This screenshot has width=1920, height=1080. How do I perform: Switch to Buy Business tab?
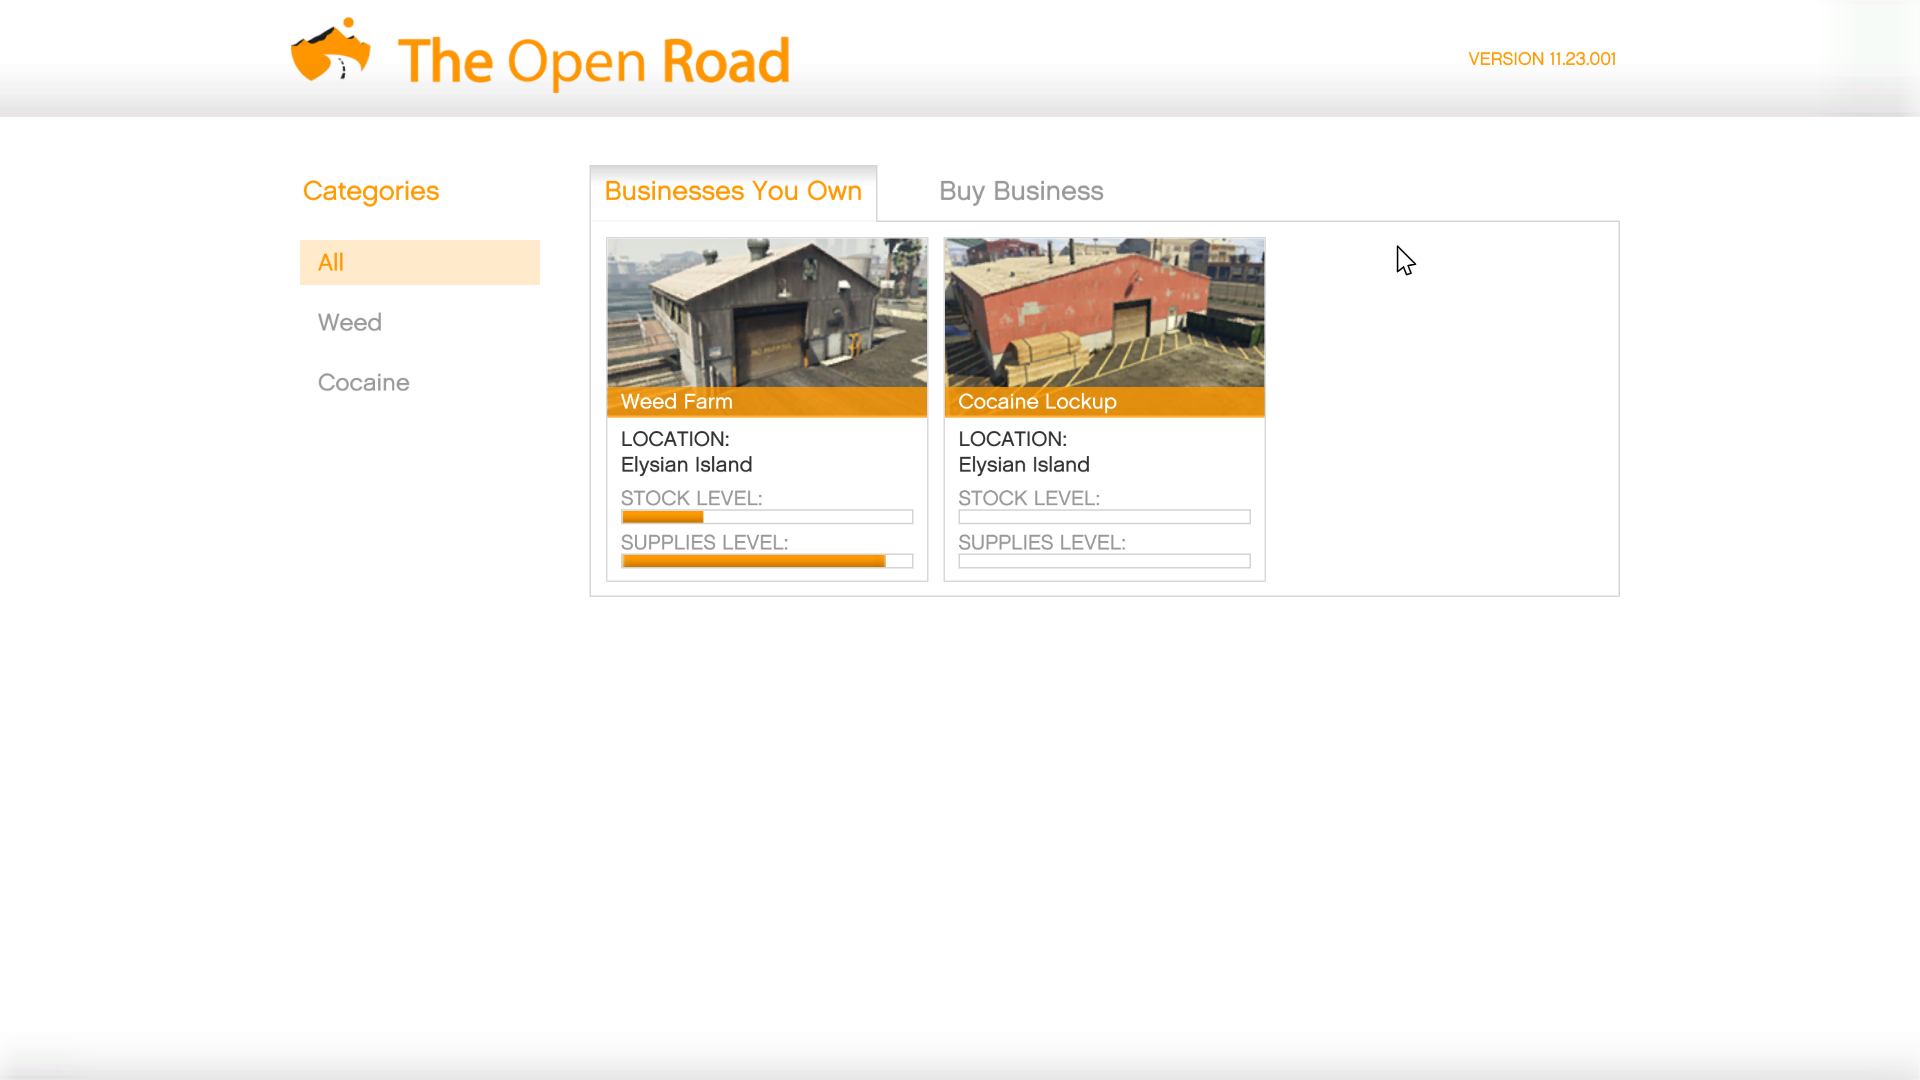[x=1020, y=191]
